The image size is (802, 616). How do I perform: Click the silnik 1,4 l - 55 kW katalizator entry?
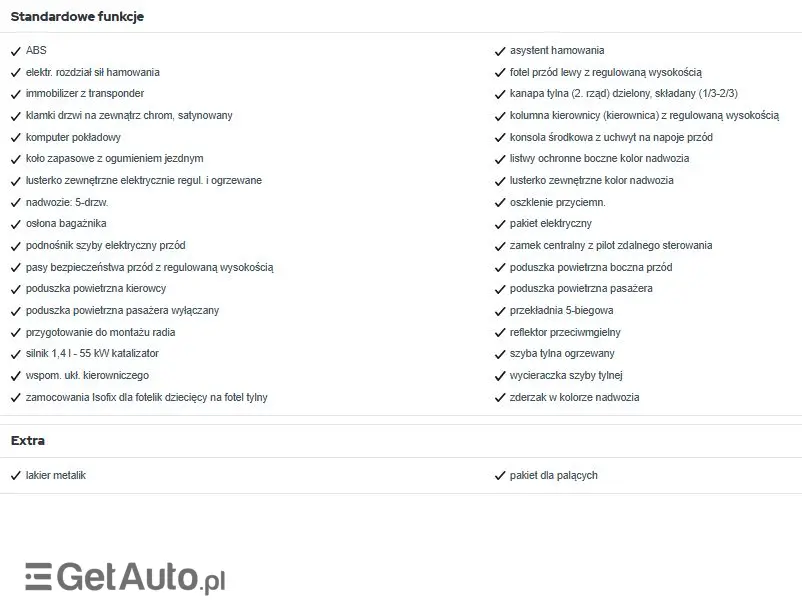click(x=92, y=354)
